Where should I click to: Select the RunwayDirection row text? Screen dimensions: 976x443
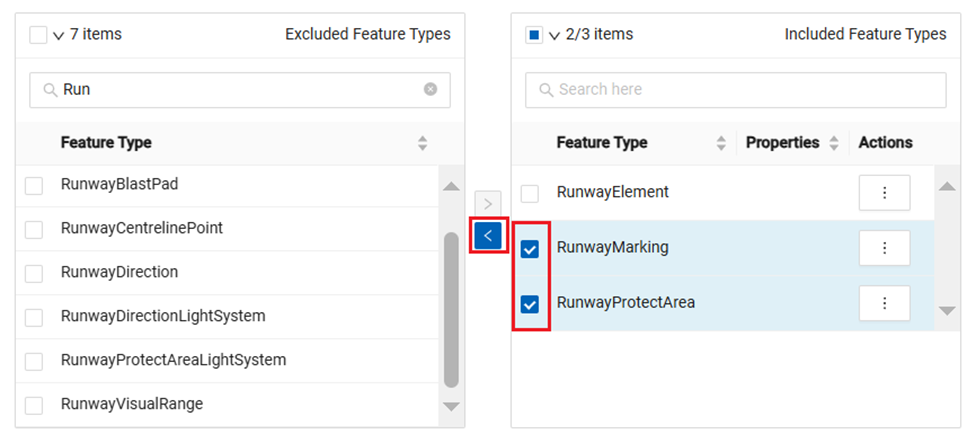tap(120, 272)
